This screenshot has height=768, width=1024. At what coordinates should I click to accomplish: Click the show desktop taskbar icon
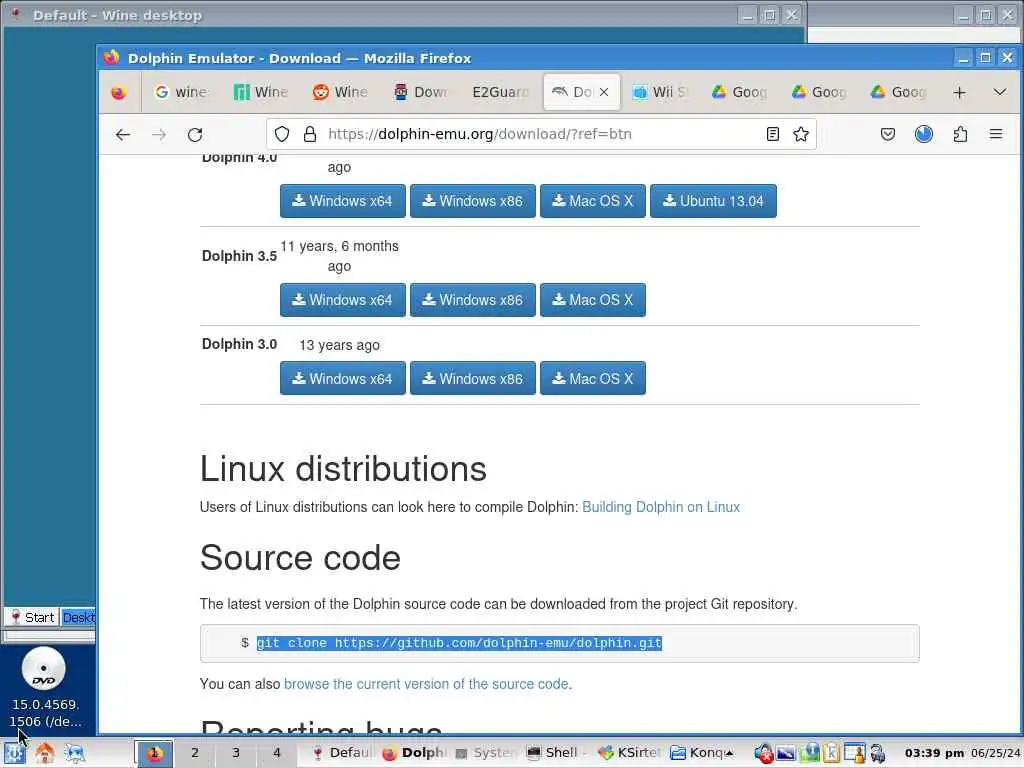point(74,753)
